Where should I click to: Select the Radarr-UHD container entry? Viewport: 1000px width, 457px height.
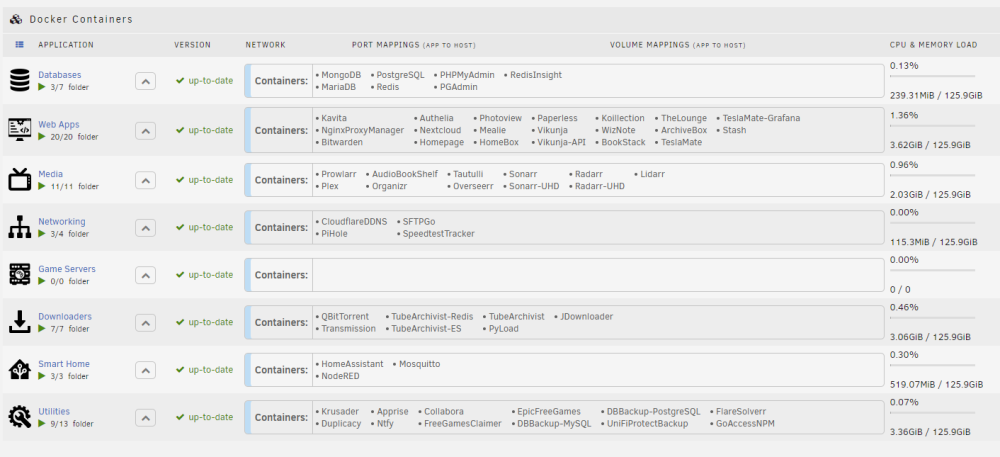(599, 186)
